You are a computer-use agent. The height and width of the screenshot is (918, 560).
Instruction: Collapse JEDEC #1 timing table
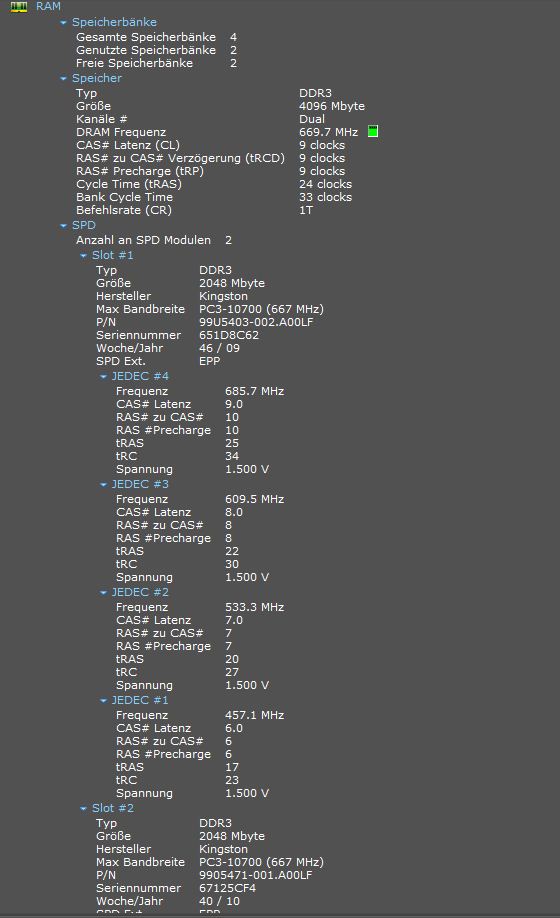coord(103,700)
